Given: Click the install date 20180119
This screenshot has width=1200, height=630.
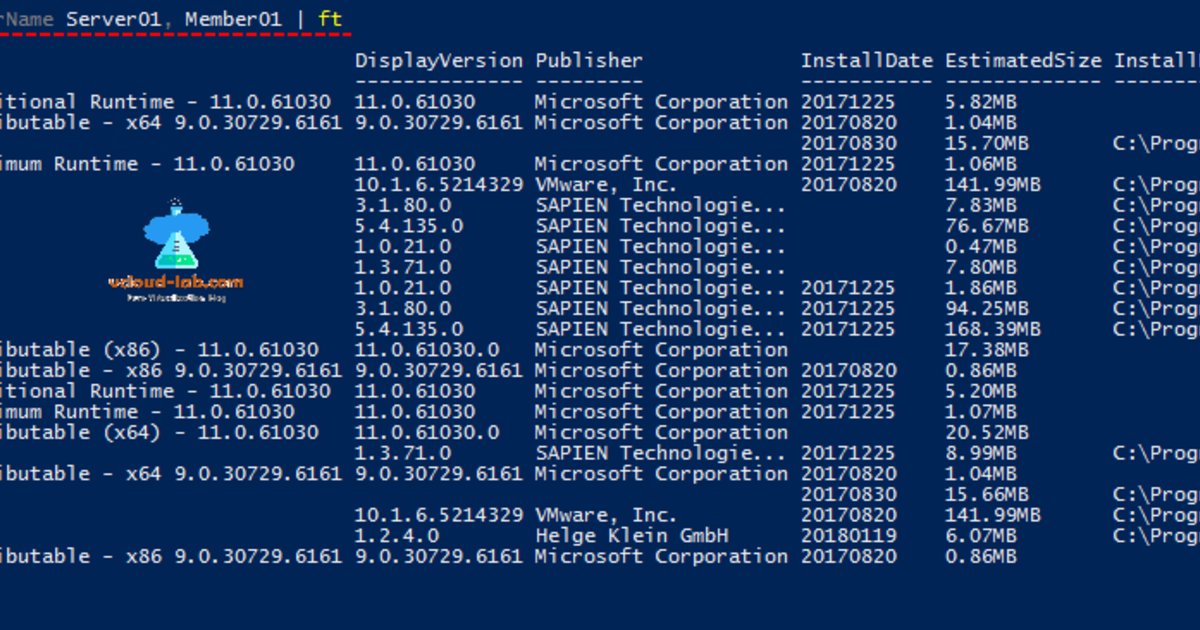Looking at the screenshot, I should point(848,536).
